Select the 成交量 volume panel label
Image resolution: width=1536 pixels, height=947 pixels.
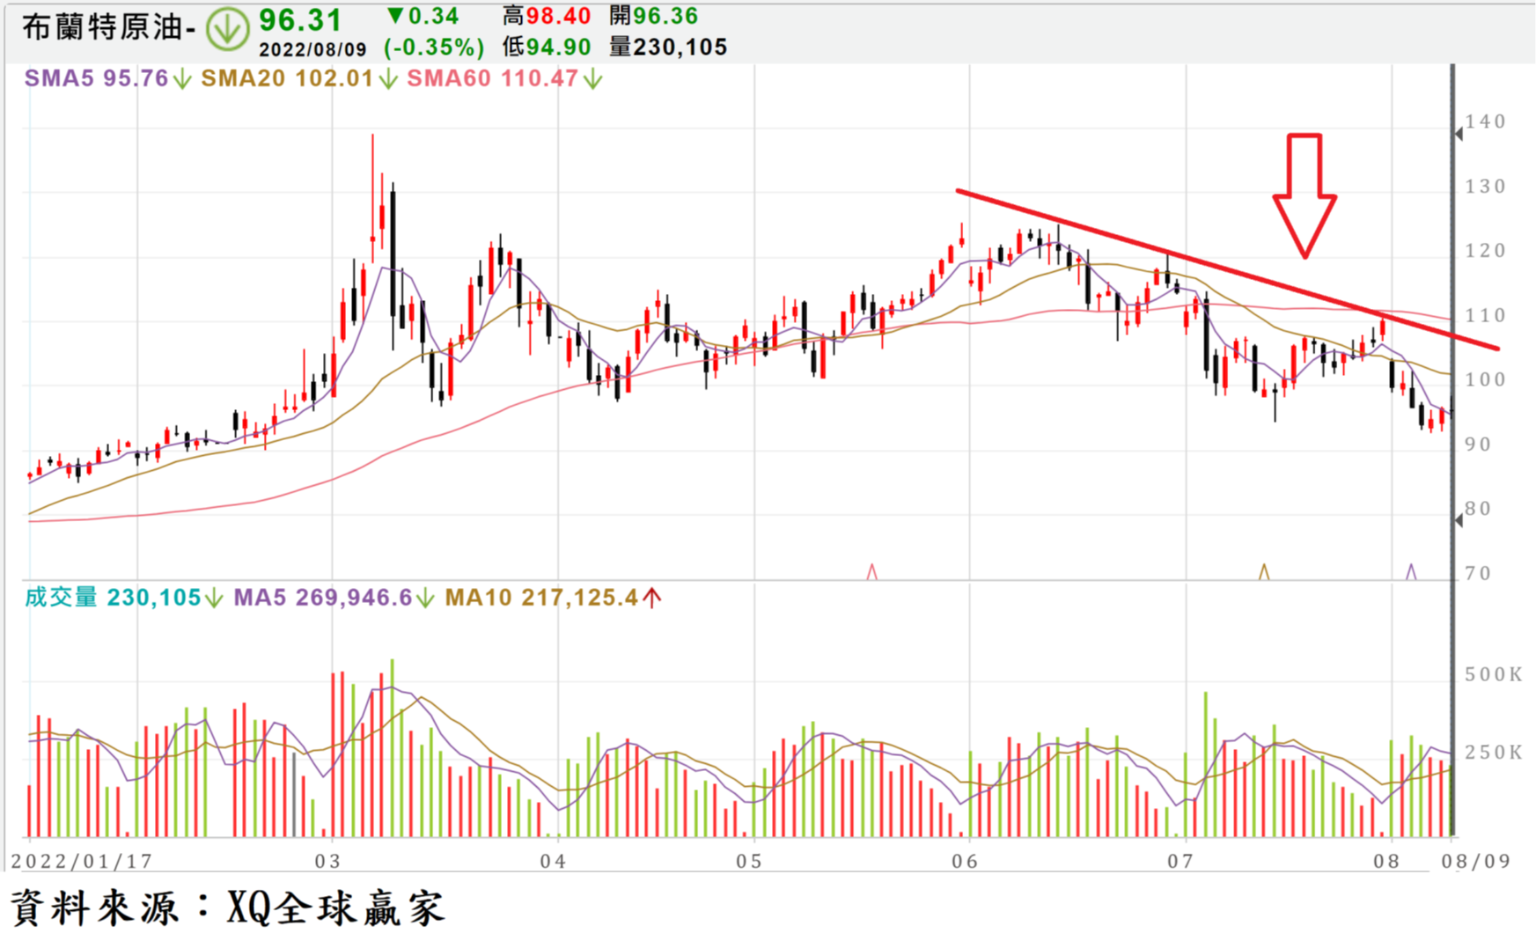60,598
